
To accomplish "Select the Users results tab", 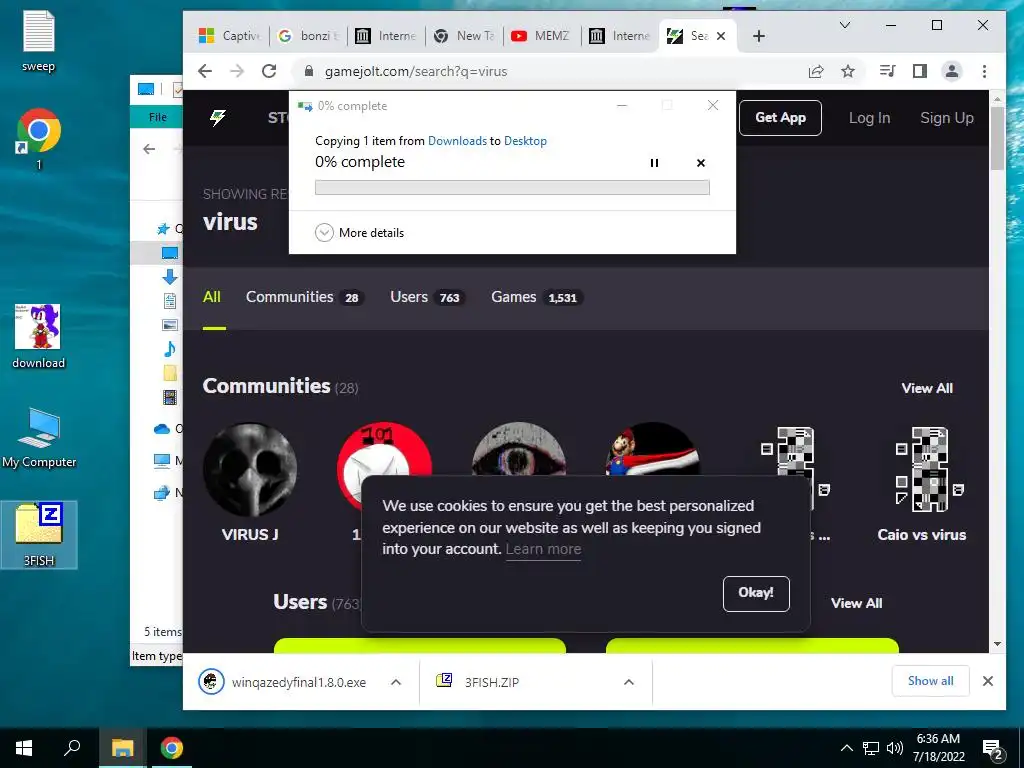I will [x=427, y=297].
